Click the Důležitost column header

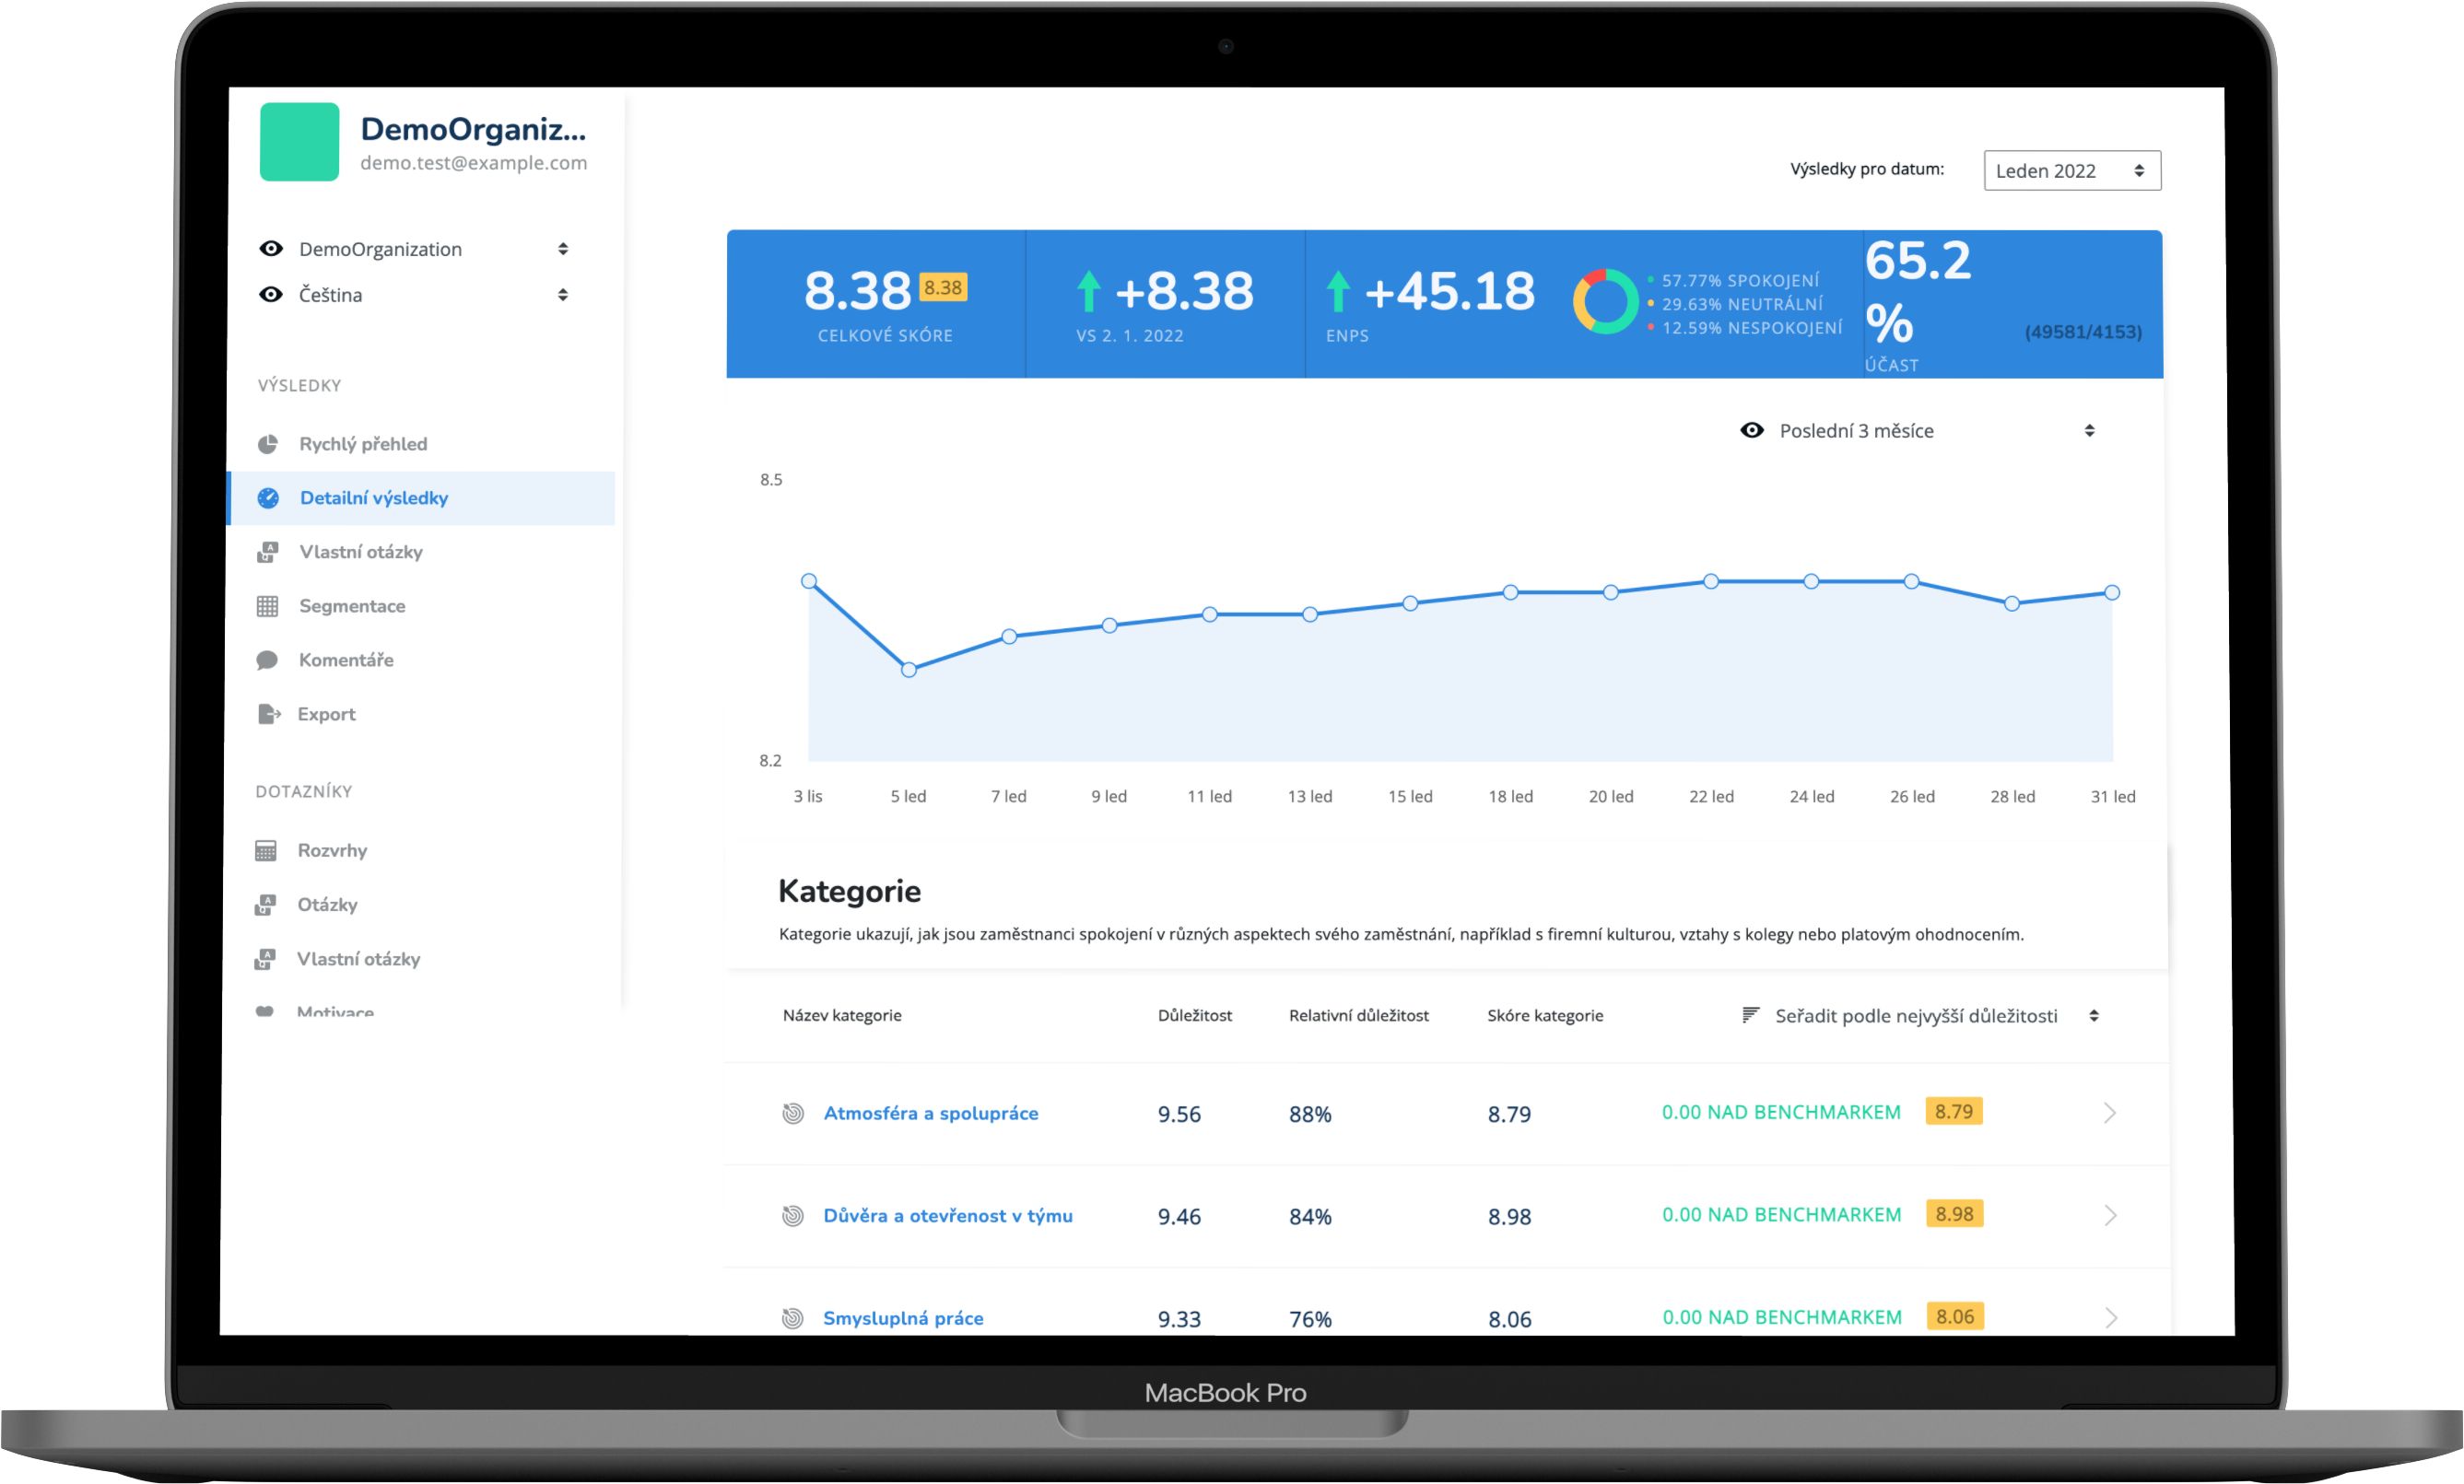point(1195,1016)
